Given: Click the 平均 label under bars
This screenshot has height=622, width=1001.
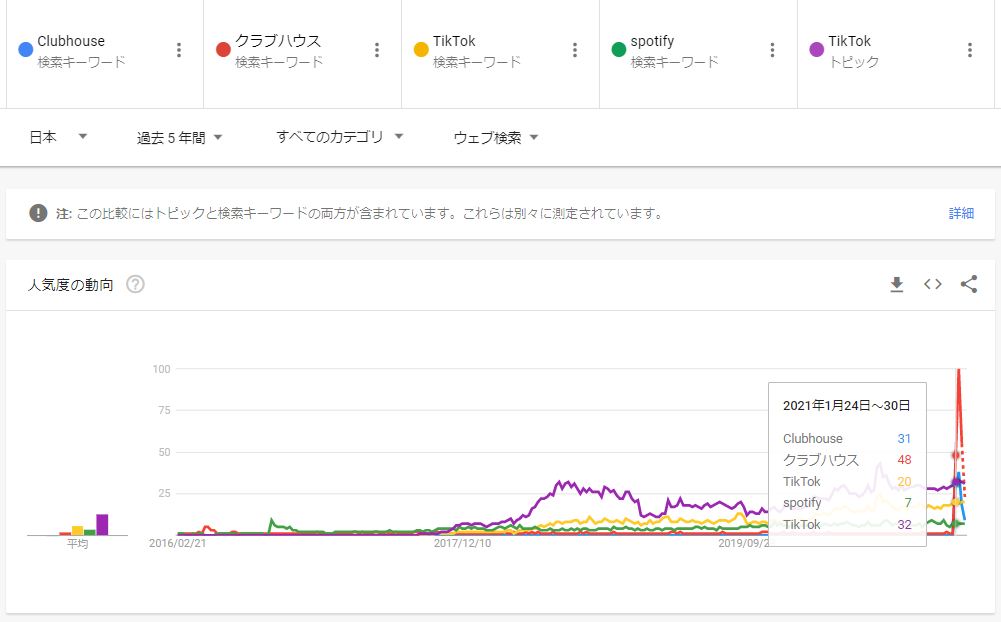Looking at the screenshot, I should click(x=77, y=543).
